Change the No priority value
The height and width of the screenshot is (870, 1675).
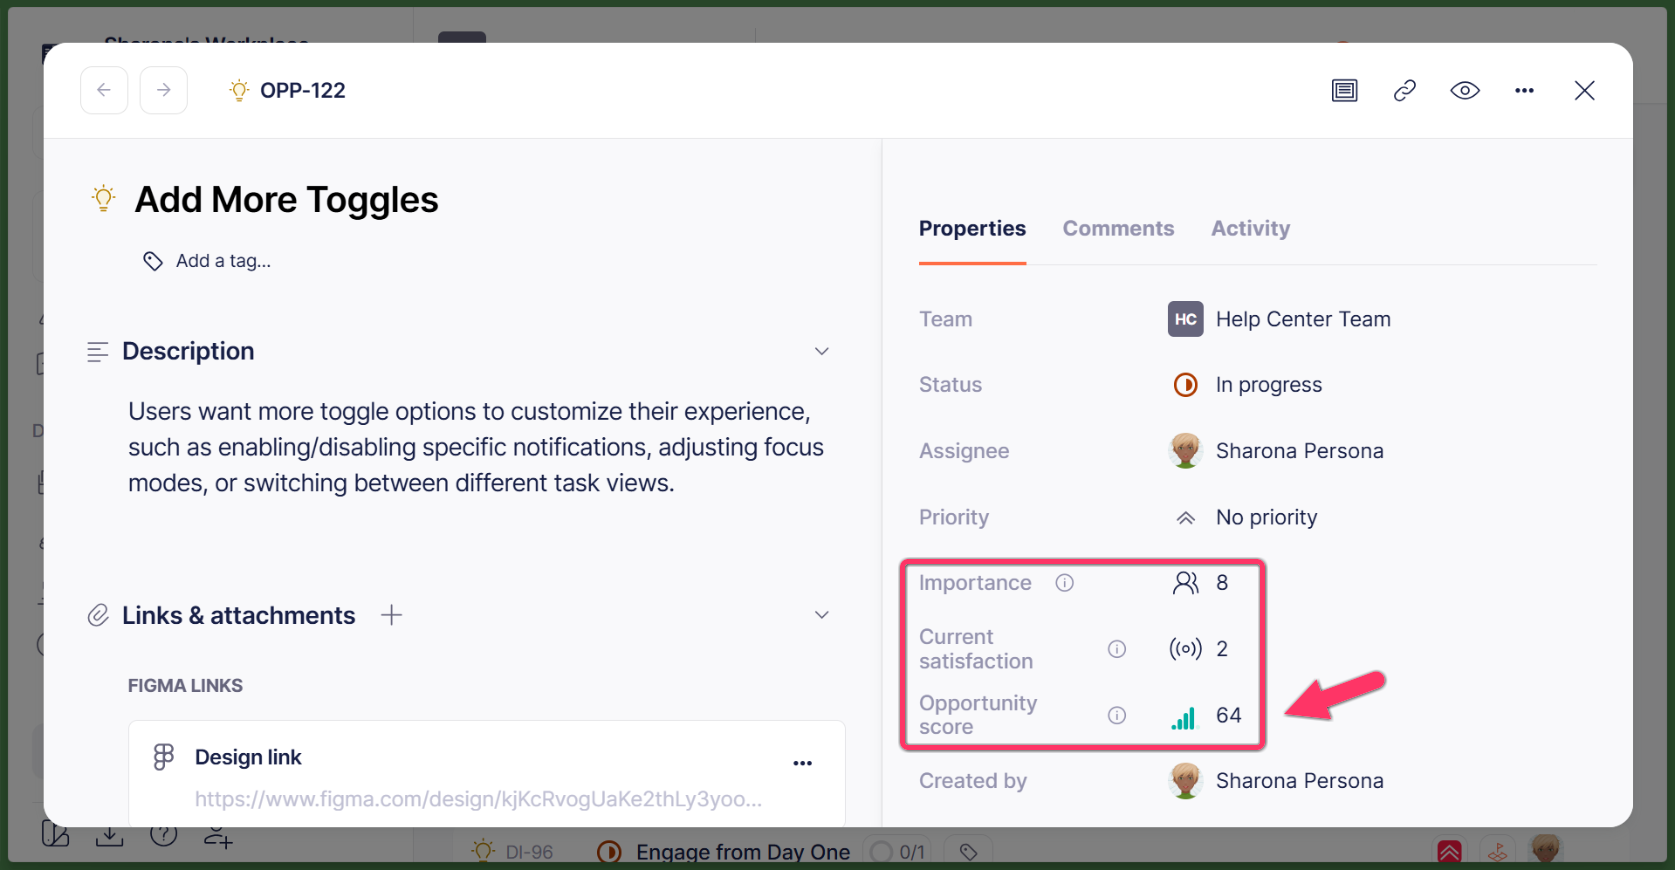pos(1266,517)
